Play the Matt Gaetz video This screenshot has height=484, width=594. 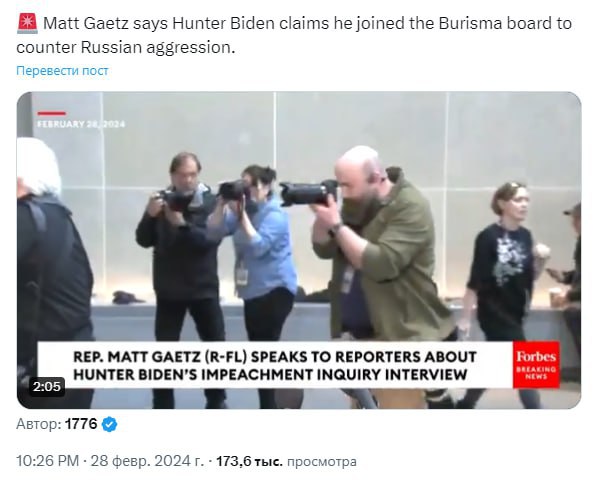(x=299, y=250)
